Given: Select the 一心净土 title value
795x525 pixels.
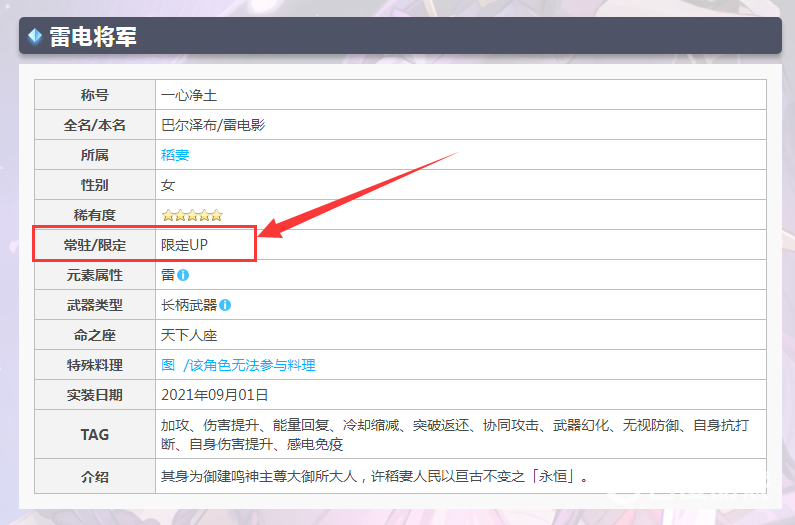Looking at the screenshot, I should click(x=189, y=95).
